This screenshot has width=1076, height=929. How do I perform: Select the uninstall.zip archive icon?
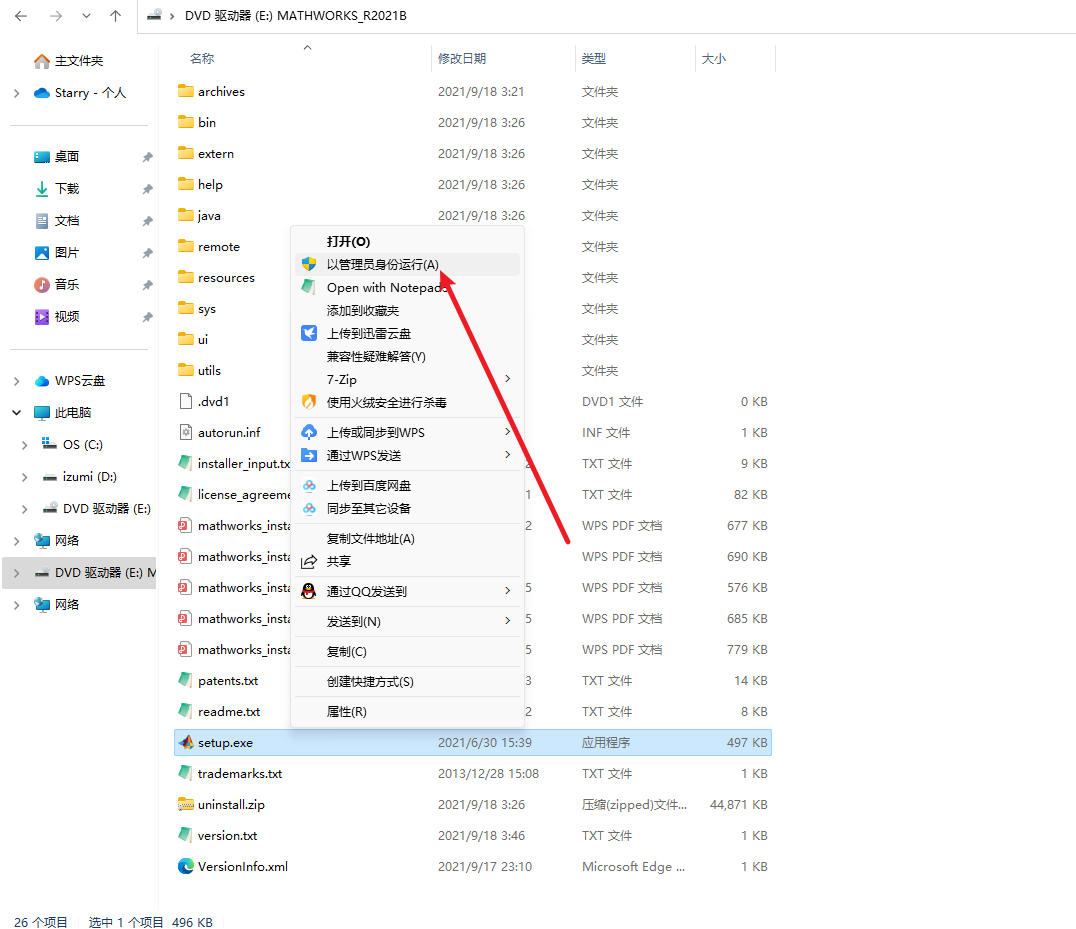pyautogui.click(x=185, y=804)
